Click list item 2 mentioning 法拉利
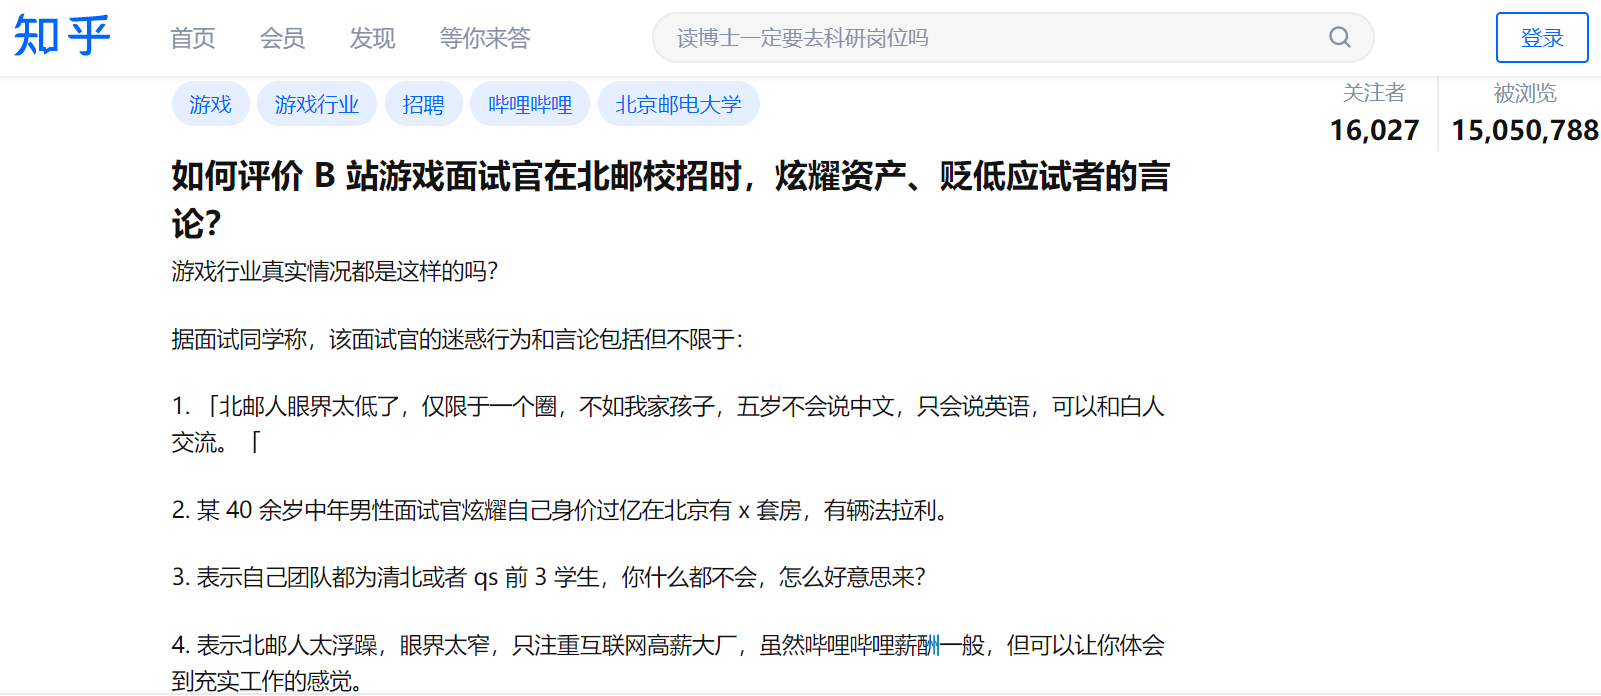The image size is (1601, 696). [560, 511]
